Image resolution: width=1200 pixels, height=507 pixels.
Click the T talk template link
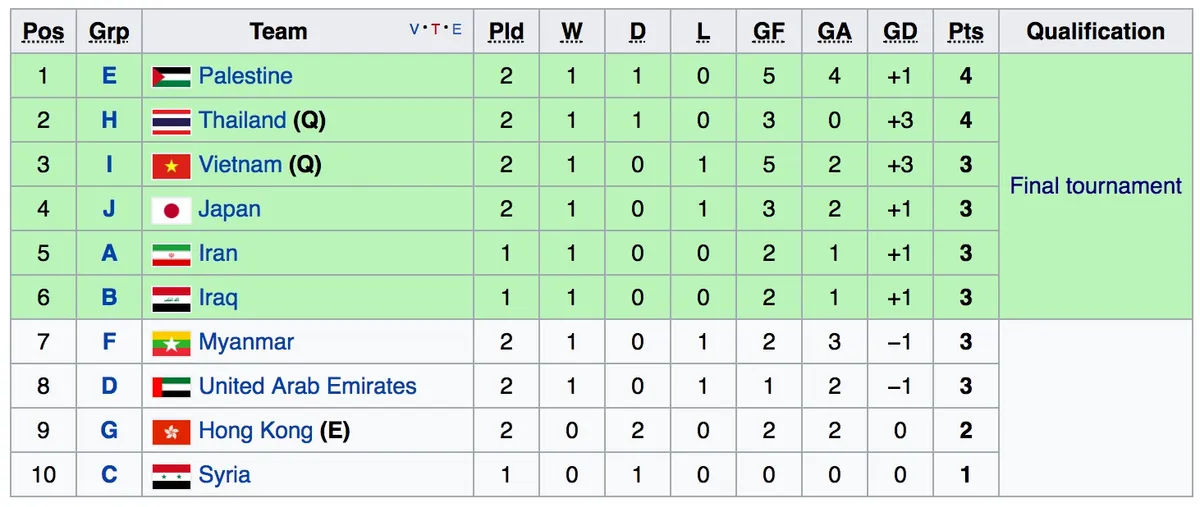pyautogui.click(x=436, y=30)
